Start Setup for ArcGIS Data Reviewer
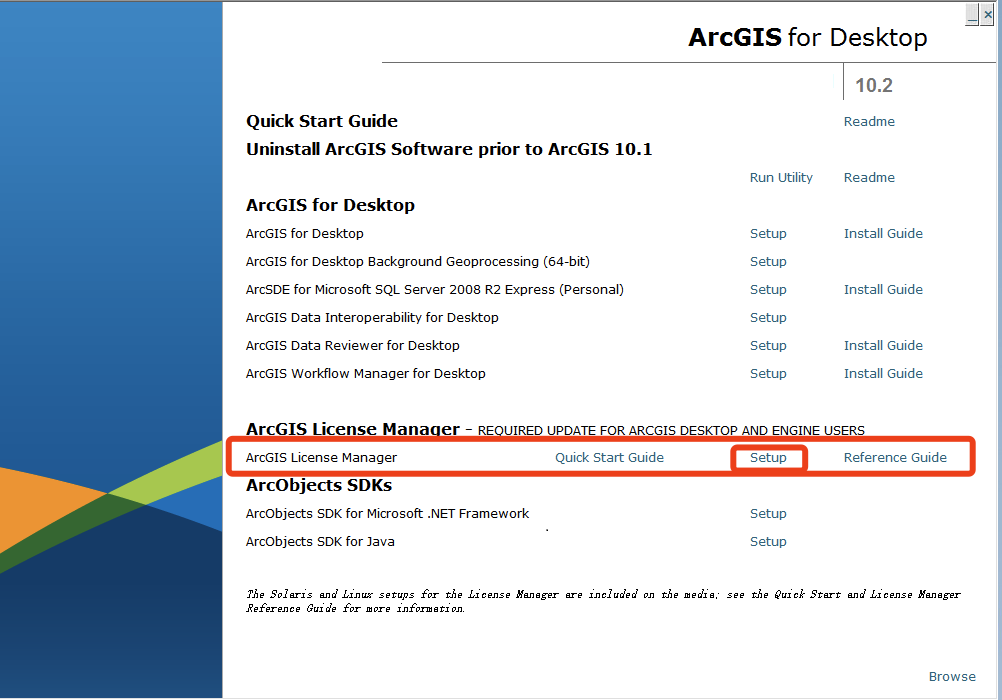 [x=768, y=346]
